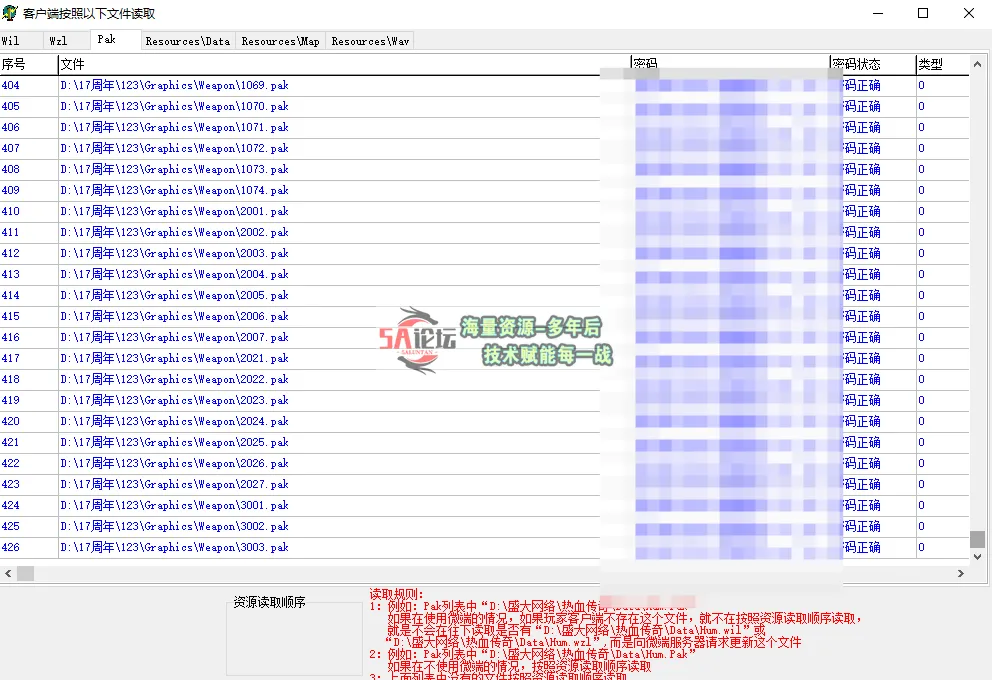Select row with Weapon\1070.pak
Image resolution: width=992 pixels, height=680 pixels.
point(485,106)
